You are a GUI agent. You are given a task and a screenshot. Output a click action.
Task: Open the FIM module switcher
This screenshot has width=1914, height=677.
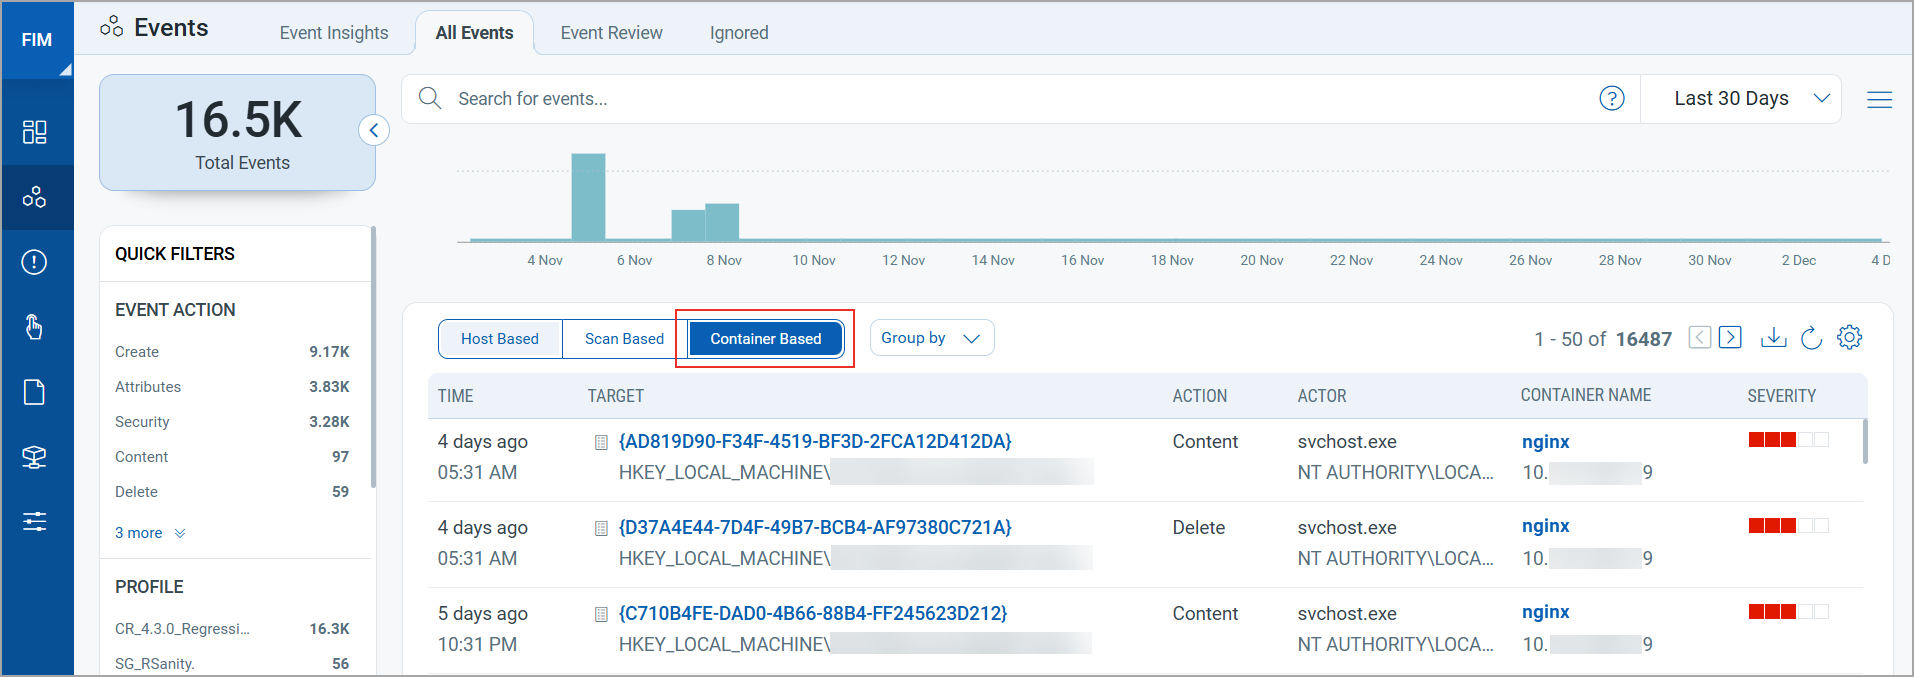(37, 40)
